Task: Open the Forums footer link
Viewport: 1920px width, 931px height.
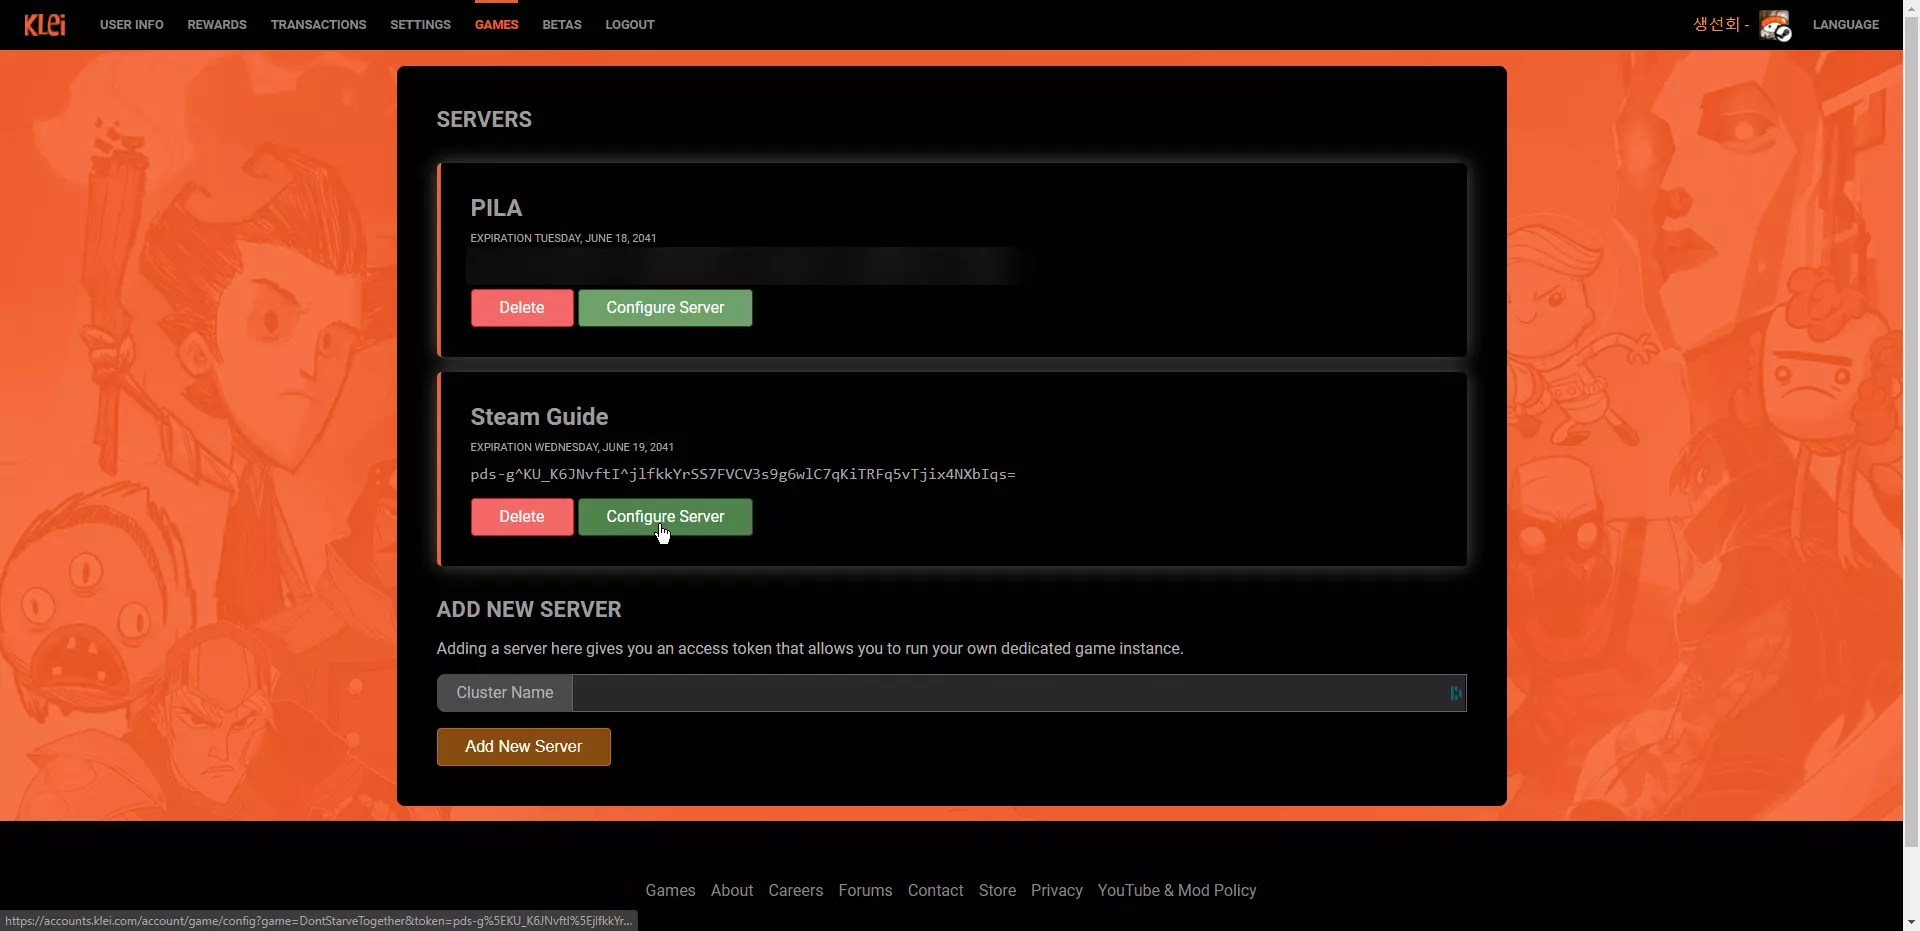Action: point(865,891)
